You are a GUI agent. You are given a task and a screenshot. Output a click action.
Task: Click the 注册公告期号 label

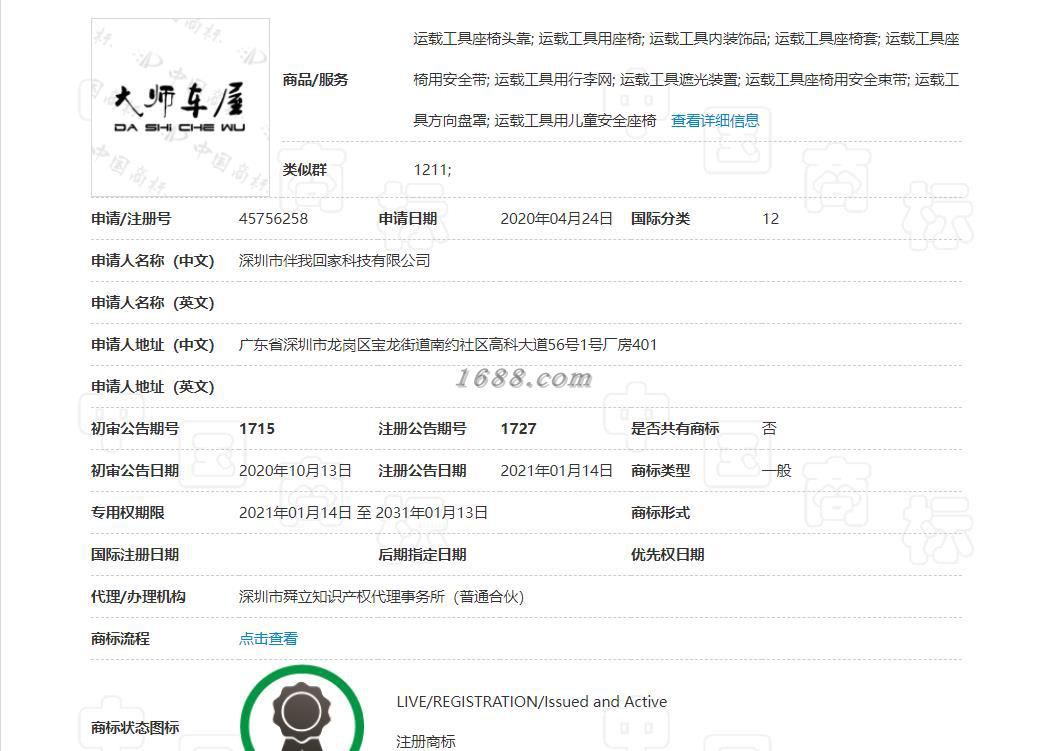click(x=422, y=429)
